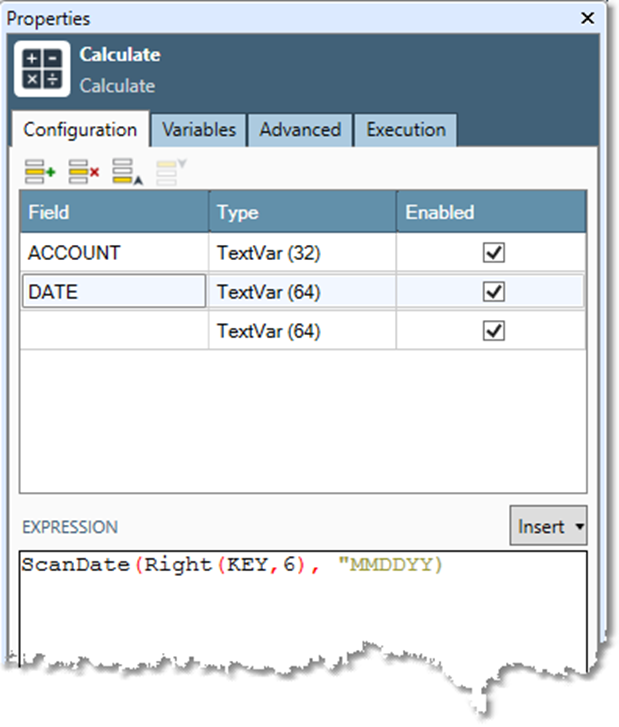
Task: Open the Insert dropdown menu
Action: coord(550,525)
